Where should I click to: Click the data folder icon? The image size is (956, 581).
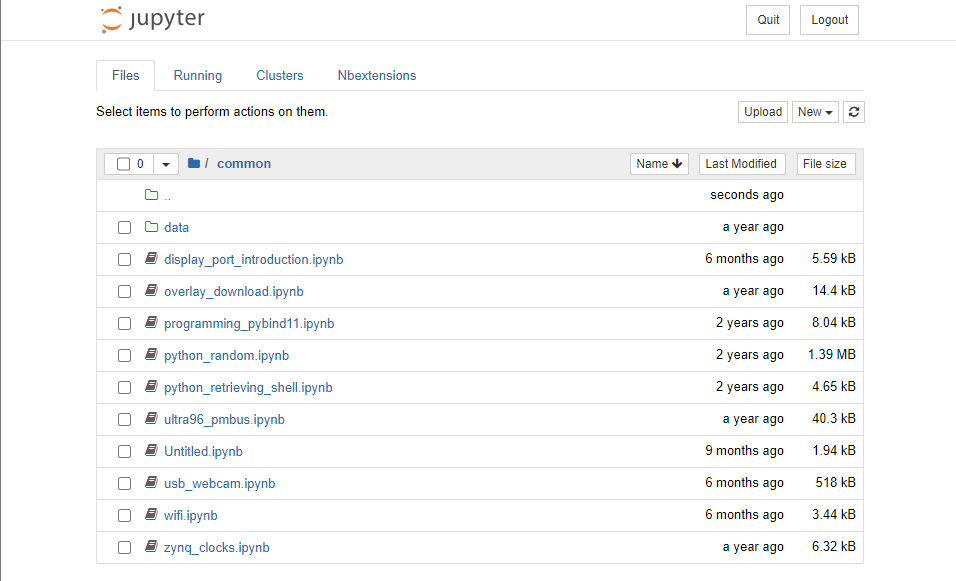tap(151, 227)
